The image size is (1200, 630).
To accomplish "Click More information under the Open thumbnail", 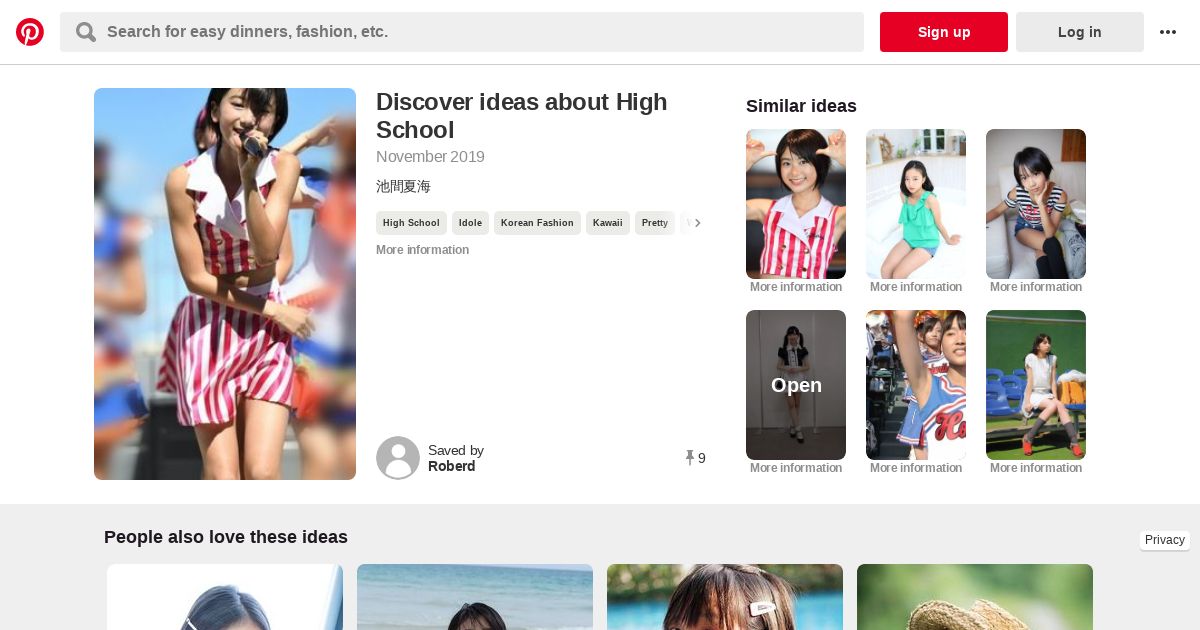I will pyautogui.click(x=796, y=468).
